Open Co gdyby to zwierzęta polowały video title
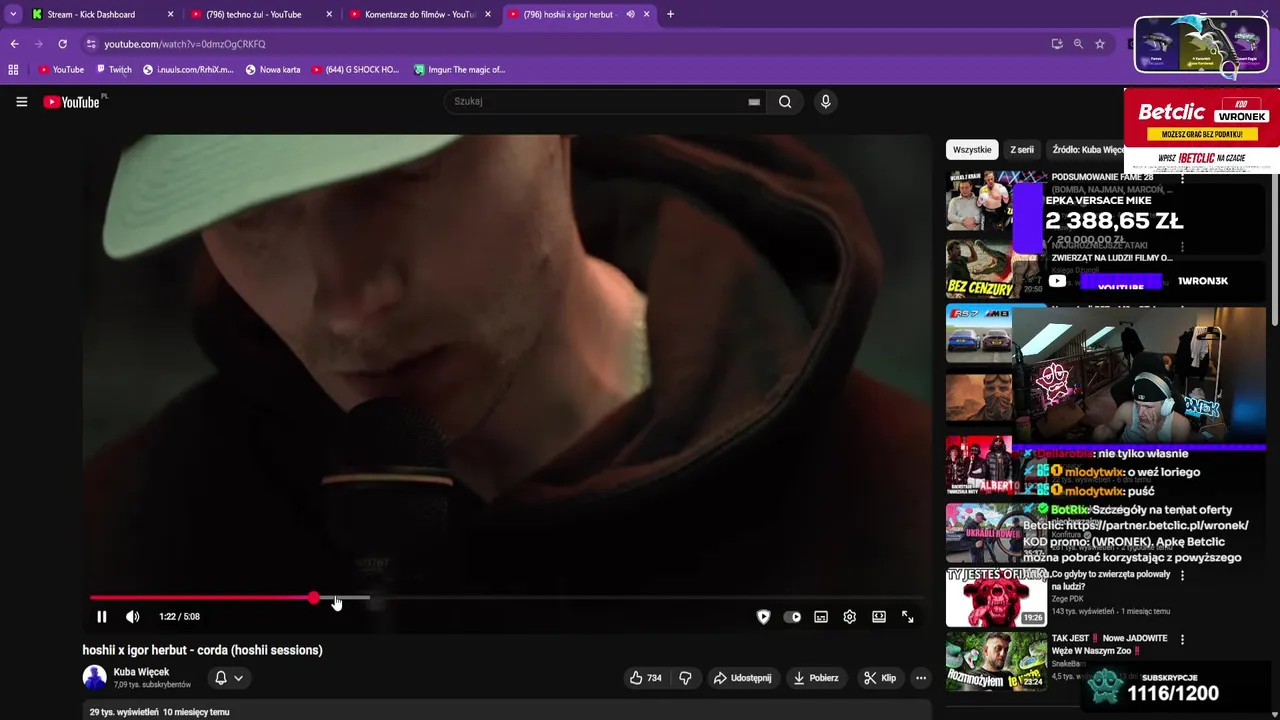This screenshot has height=720, width=1280. 1110,581
